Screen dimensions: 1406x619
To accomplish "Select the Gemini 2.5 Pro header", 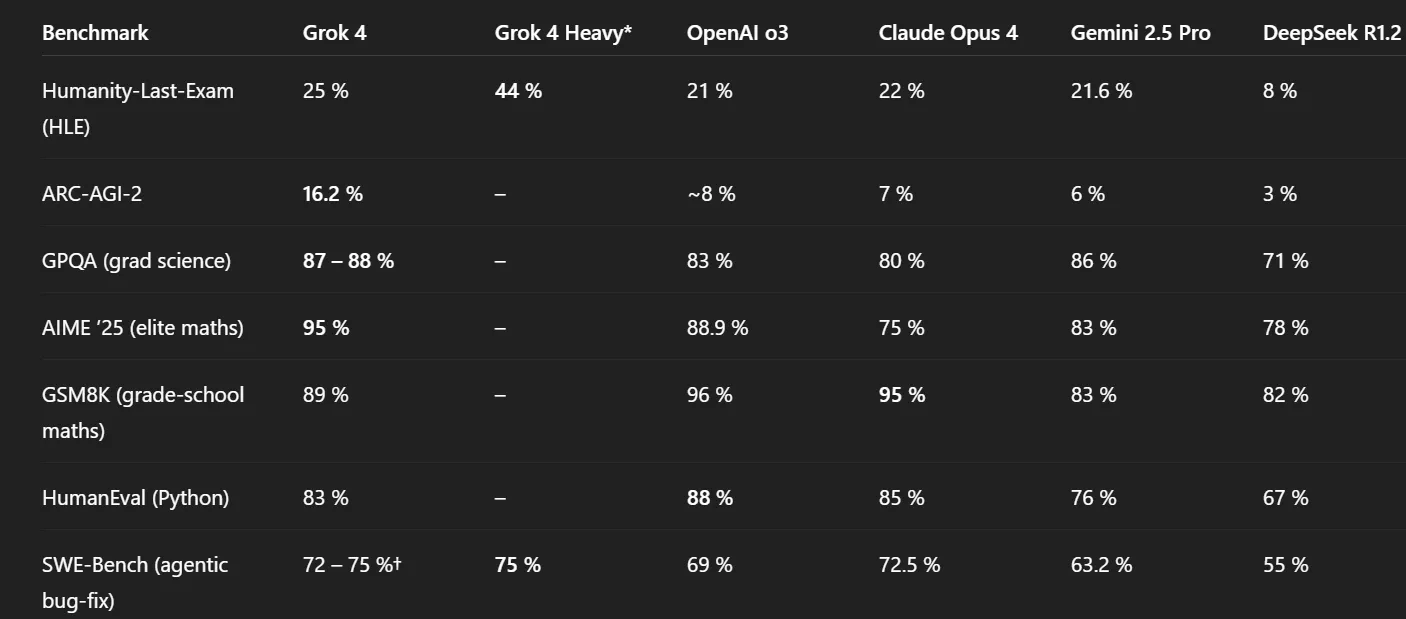I will click(x=1140, y=33).
